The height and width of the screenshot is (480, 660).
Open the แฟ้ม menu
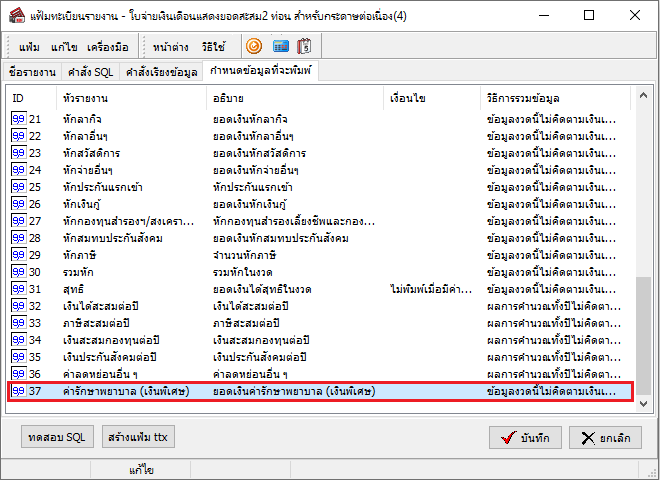[x=30, y=46]
